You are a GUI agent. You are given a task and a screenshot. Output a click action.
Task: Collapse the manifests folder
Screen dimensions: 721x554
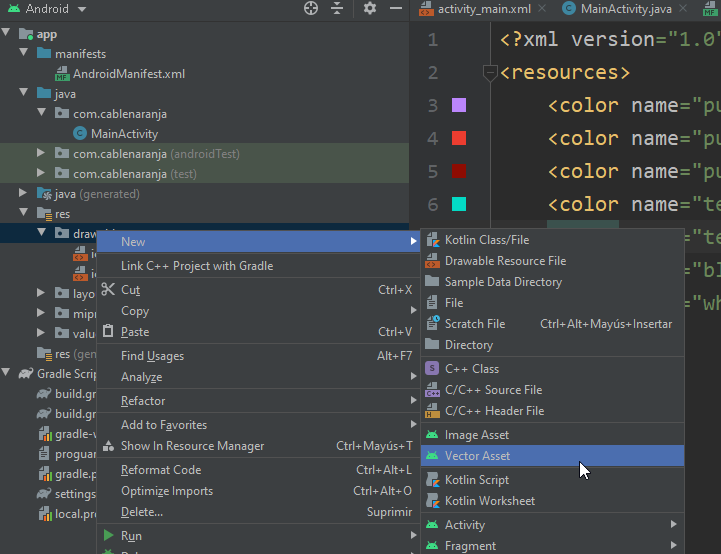[x=24, y=52]
